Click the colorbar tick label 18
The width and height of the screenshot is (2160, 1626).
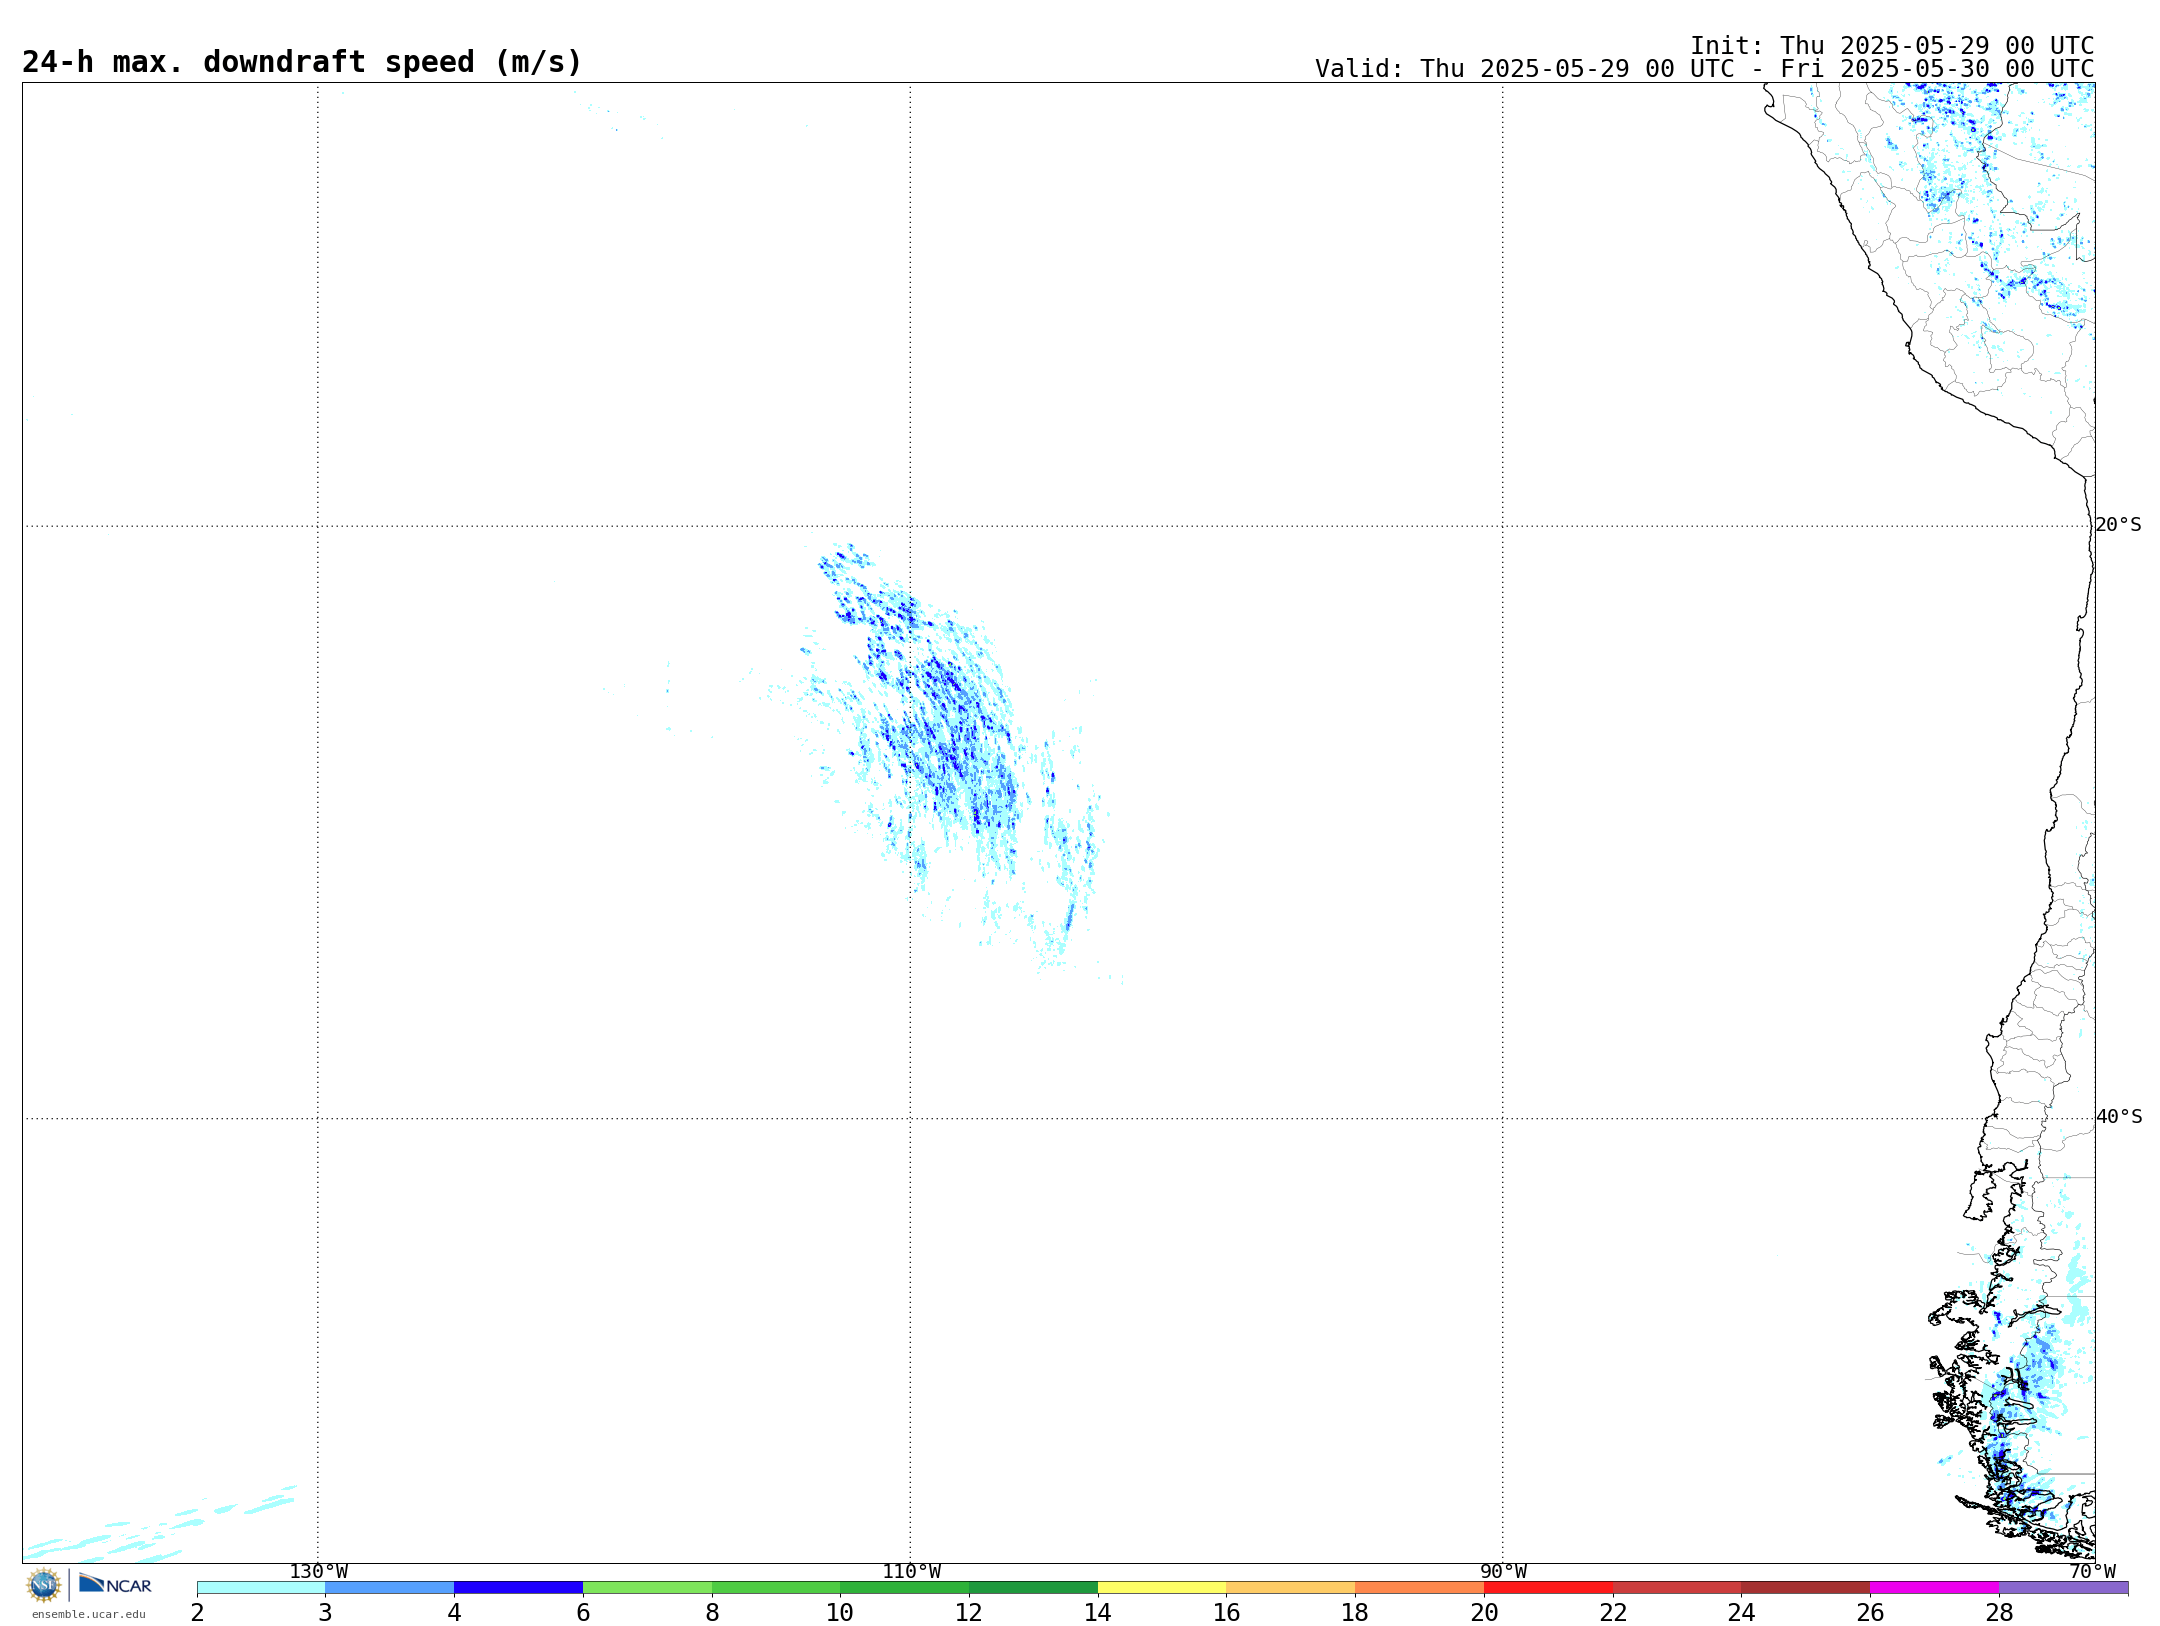click(1355, 1612)
